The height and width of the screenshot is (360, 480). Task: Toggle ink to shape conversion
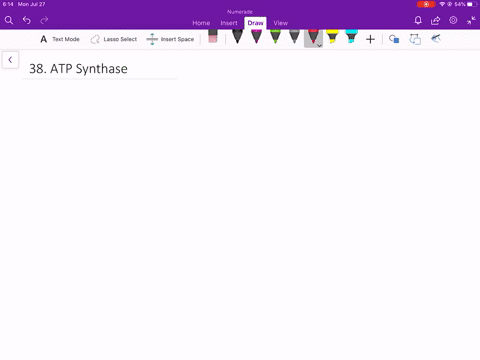click(x=415, y=39)
